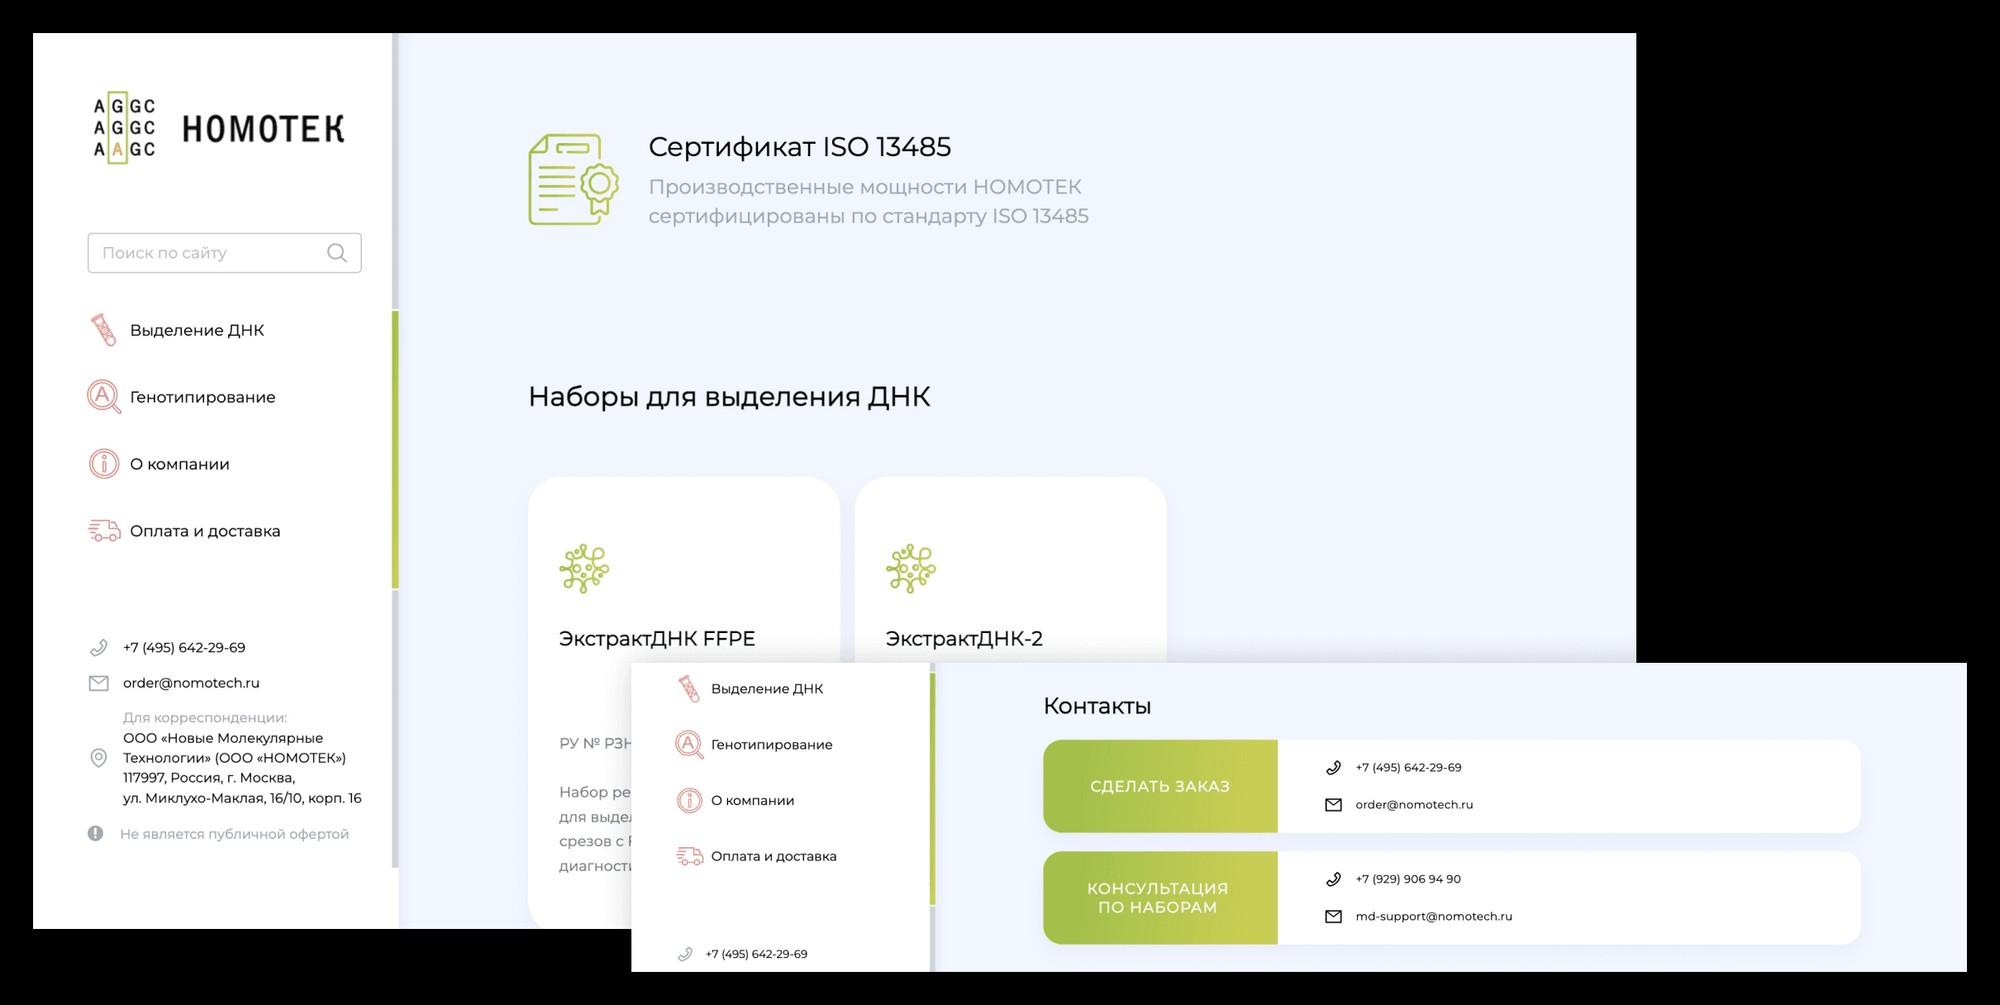Email md-support@nomotech.ru
The image size is (2000, 1005).
(1433, 917)
